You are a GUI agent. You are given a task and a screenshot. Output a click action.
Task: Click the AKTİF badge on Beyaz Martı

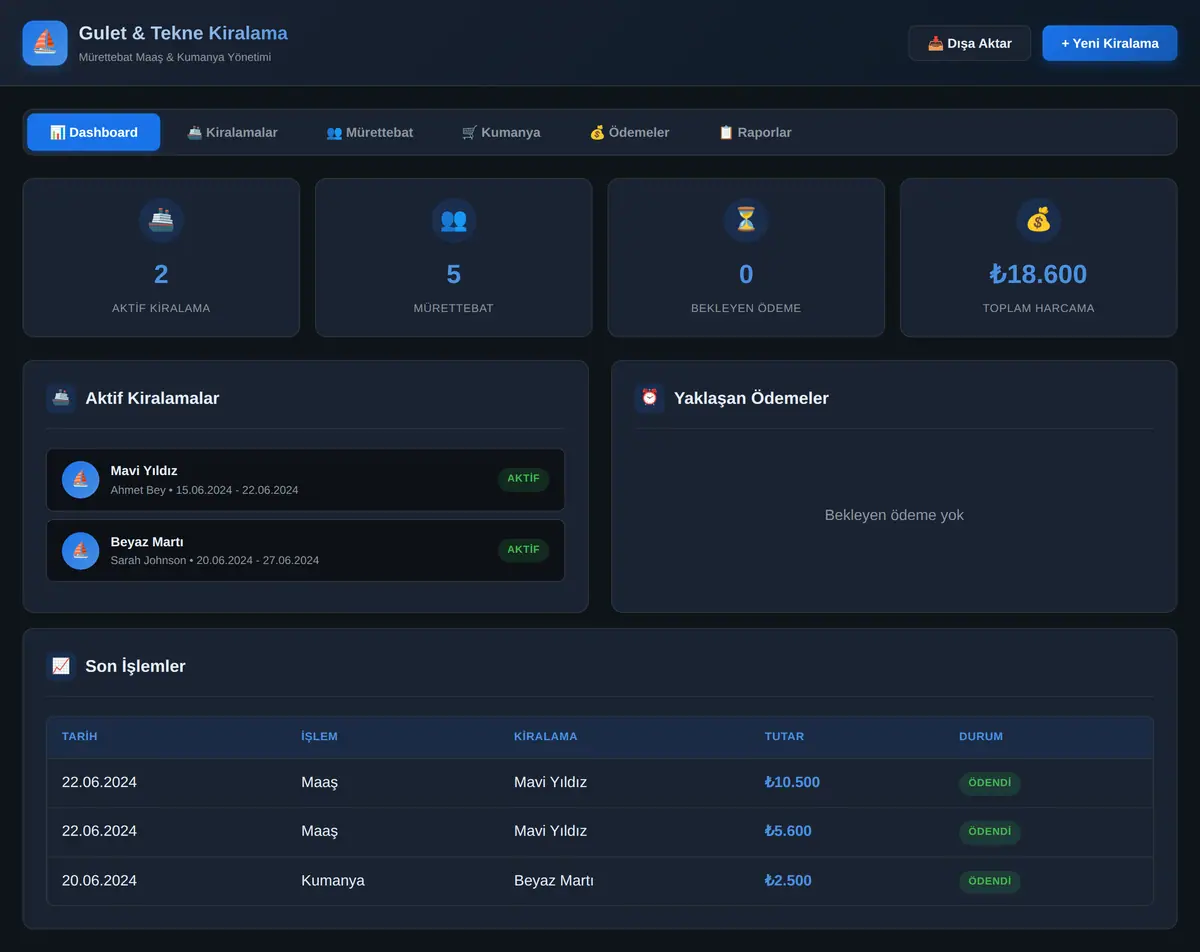point(523,550)
